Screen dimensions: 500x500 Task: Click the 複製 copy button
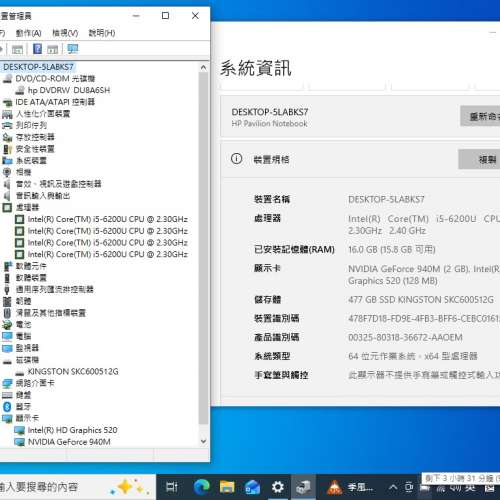coord(479,160)
